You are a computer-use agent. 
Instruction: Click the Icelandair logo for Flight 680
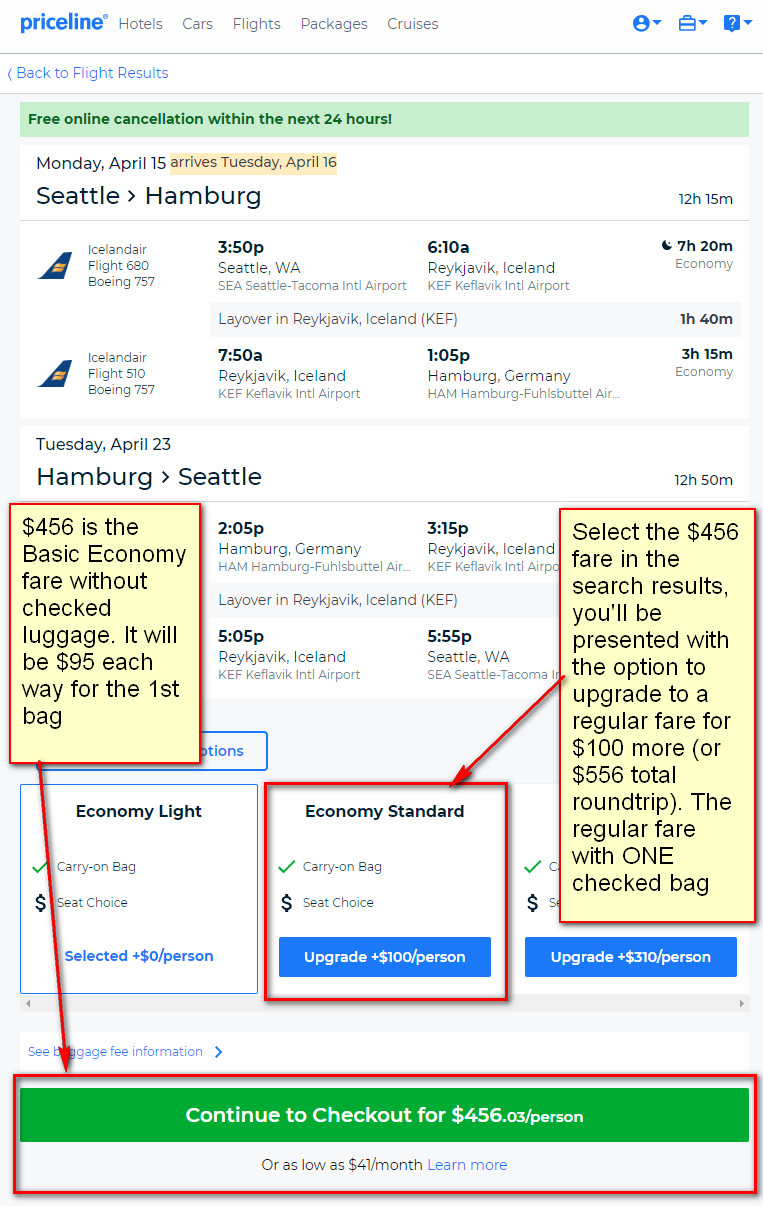pos(55,266)
